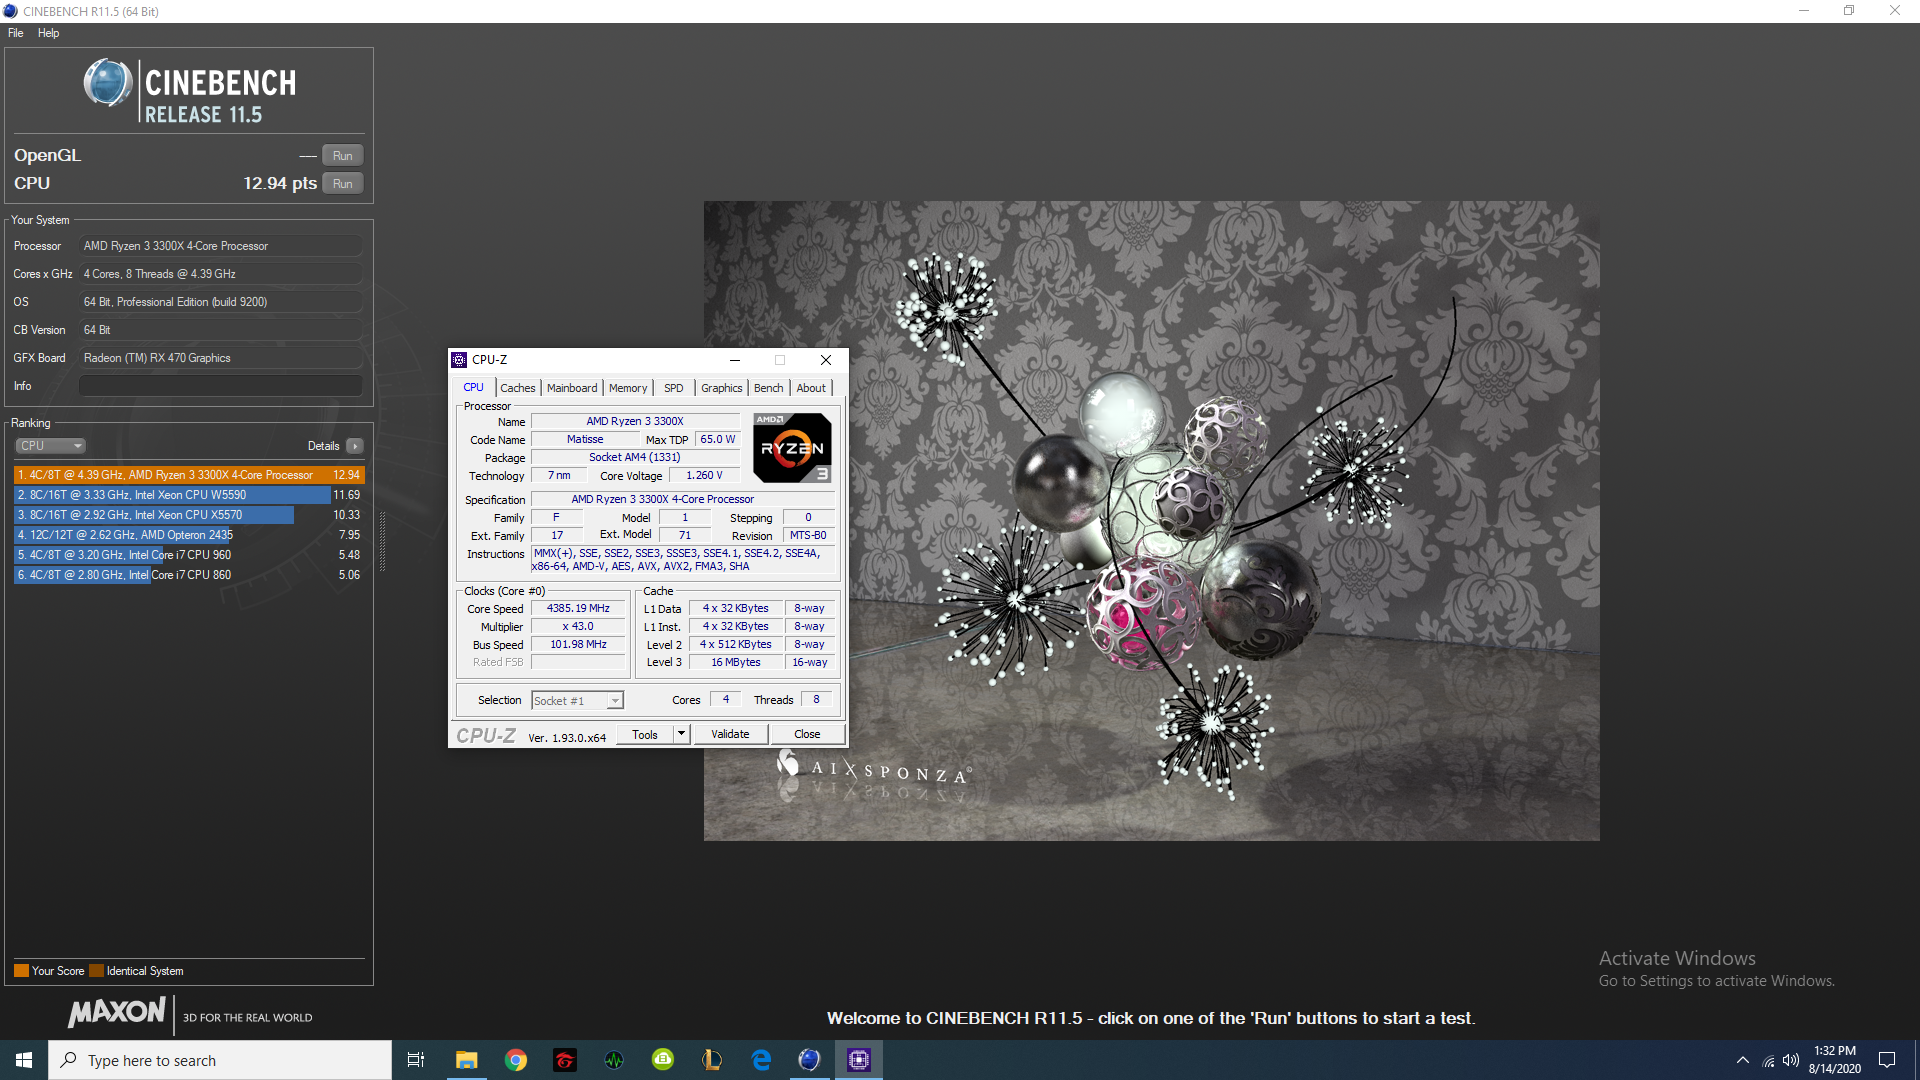
Task: Click the Cinebench title bar icon
Action: tap(10, 11)
